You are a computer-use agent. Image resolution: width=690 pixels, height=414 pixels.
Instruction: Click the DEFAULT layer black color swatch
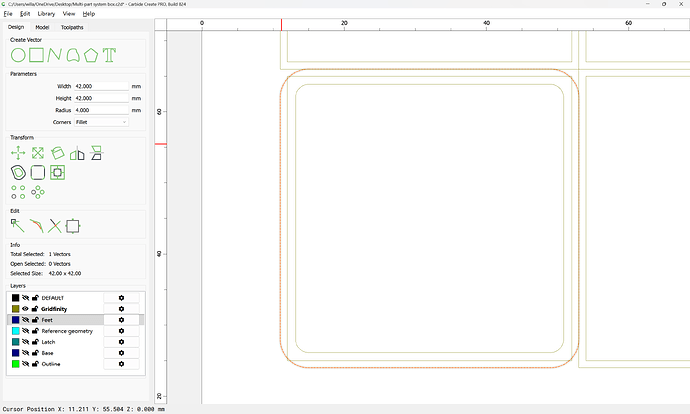pyautogui.click(x=15, y=298)
